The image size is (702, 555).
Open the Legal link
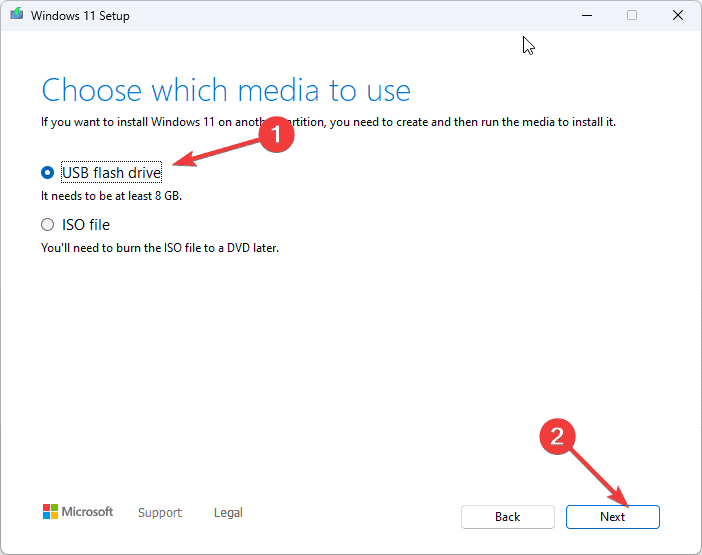pyautogui.click(x=228, y=512)
